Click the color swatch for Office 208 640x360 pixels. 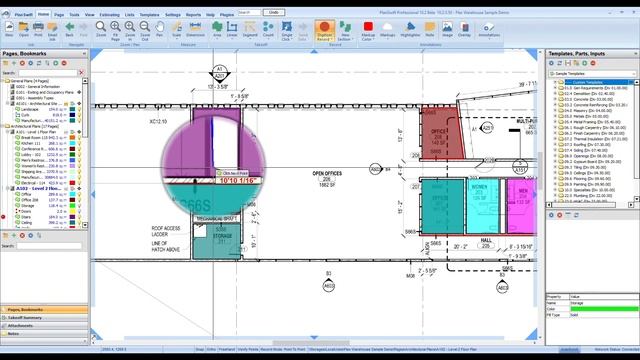point(72,200)
